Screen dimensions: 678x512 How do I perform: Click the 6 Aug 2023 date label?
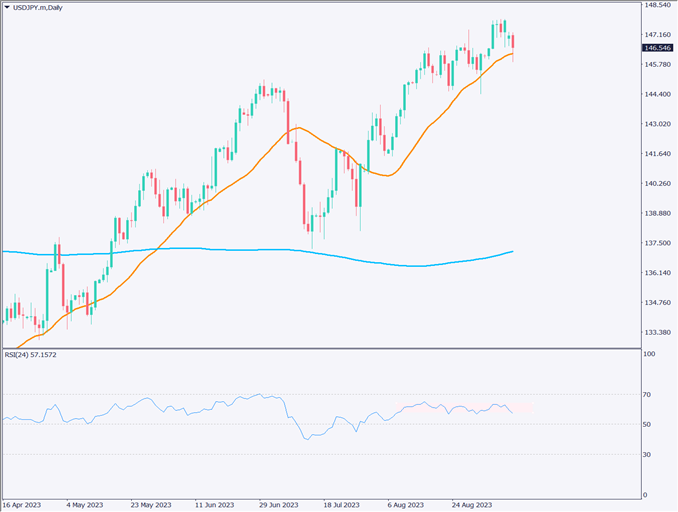click(404, 505)
